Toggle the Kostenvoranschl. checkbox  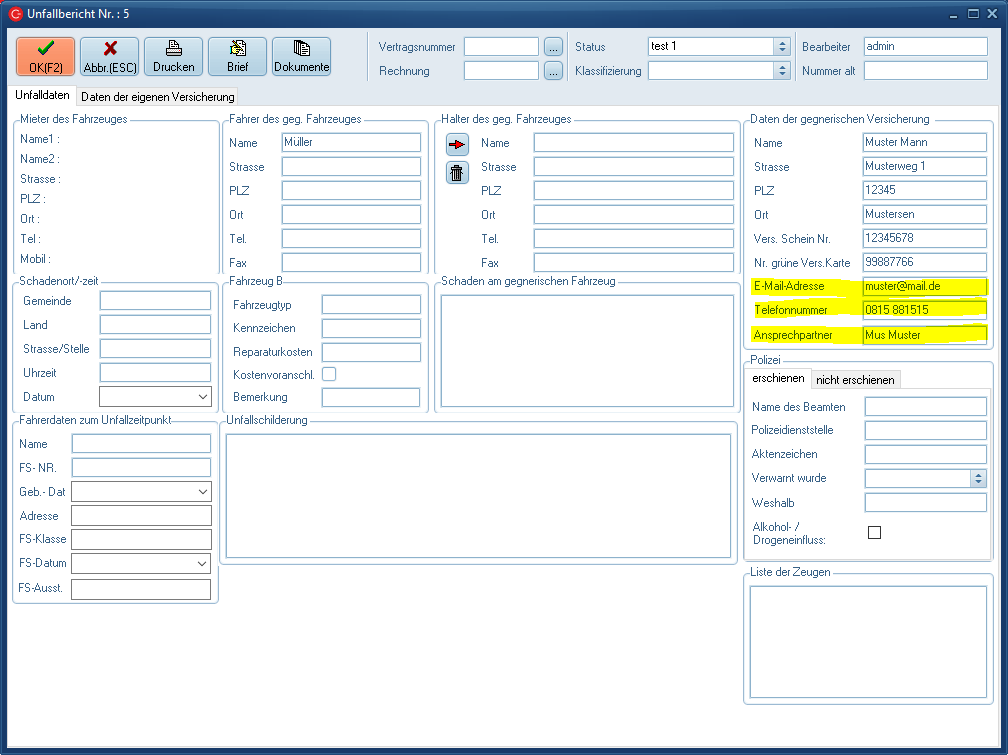329,374
